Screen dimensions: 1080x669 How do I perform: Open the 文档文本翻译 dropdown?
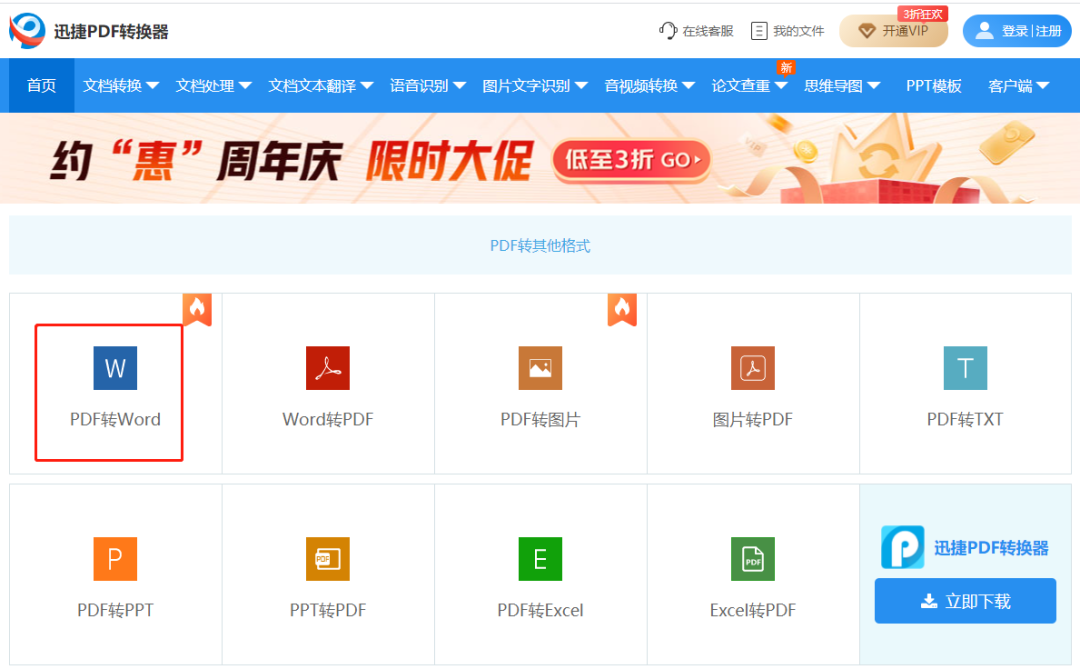click(x=320, y=85)
